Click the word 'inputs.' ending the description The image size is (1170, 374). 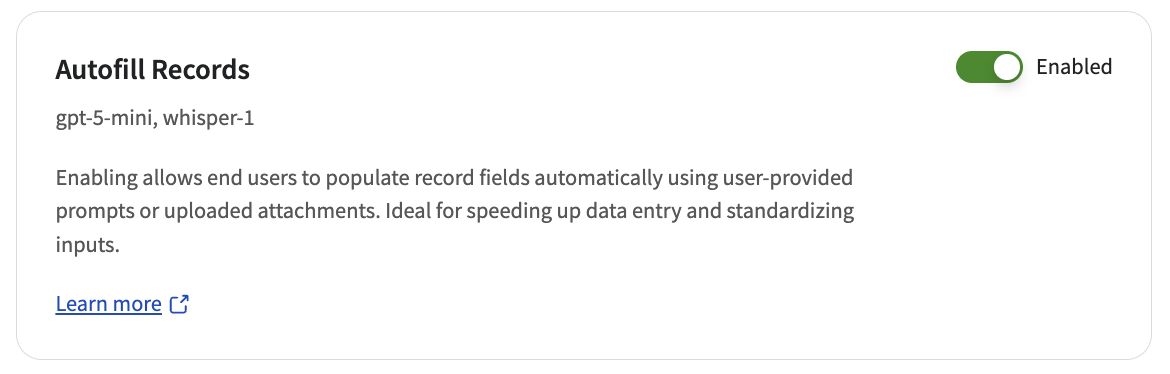coord(87,244)
